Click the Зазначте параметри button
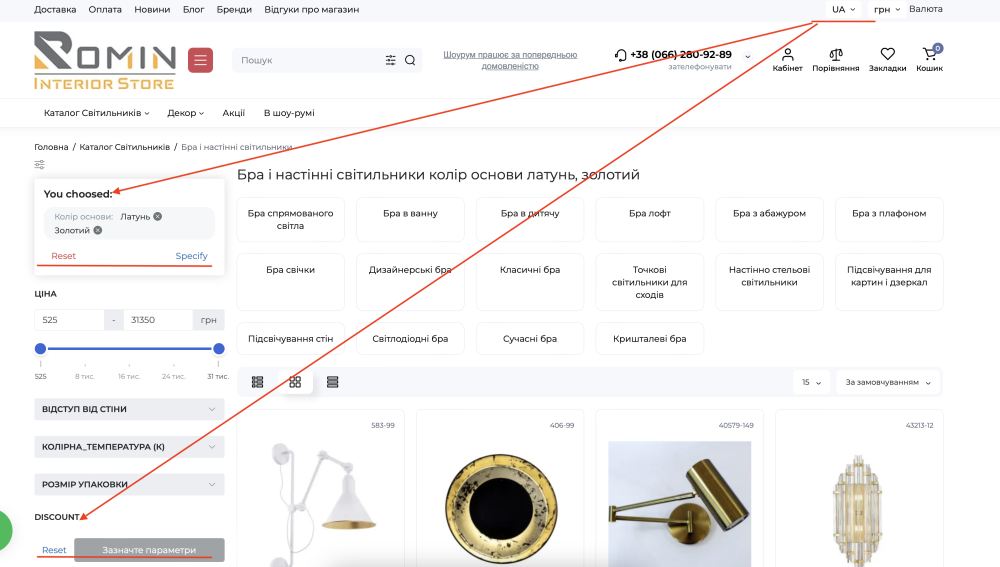Image resolution: width=1000 pixels, height=567 pixels. (x=149, y=550)
